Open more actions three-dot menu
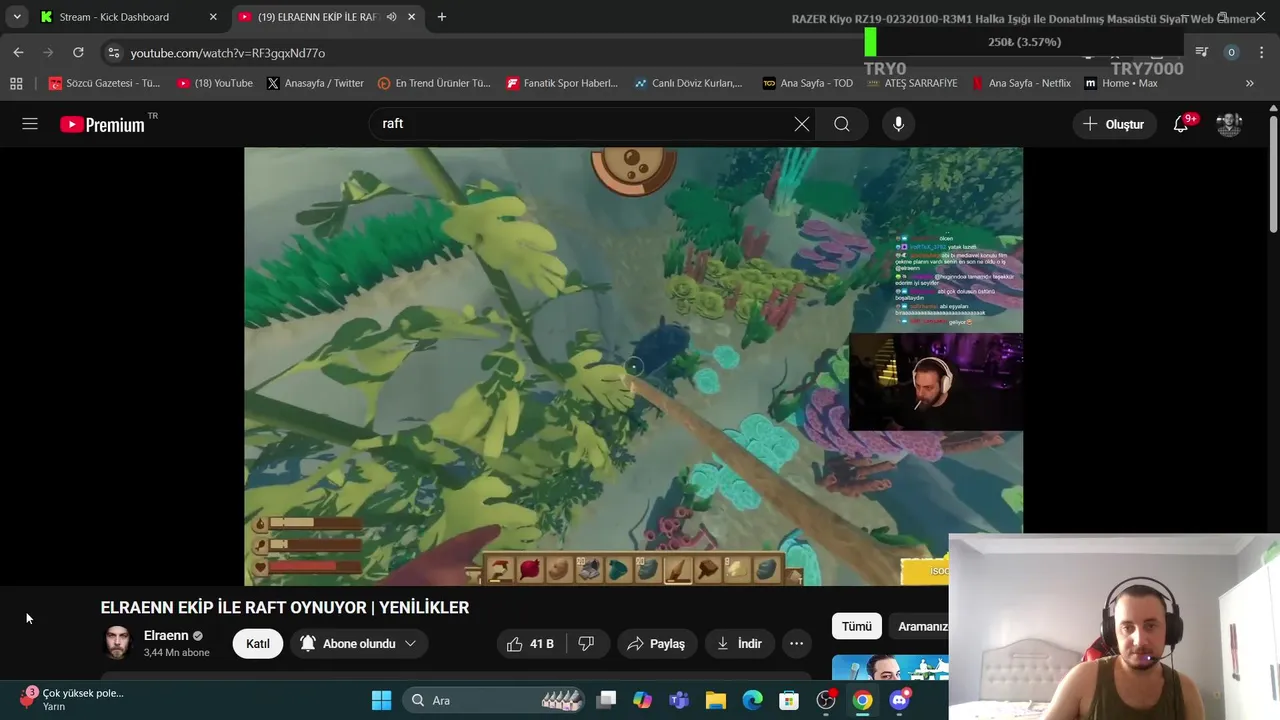This screenshot has height=720, width=1280. tap(796, 644)
